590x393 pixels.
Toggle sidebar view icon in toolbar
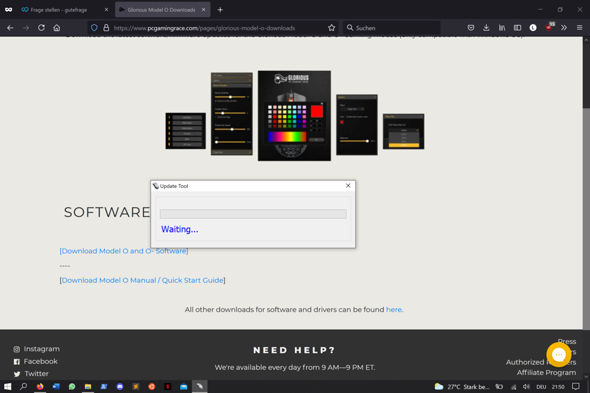point(517,28)
